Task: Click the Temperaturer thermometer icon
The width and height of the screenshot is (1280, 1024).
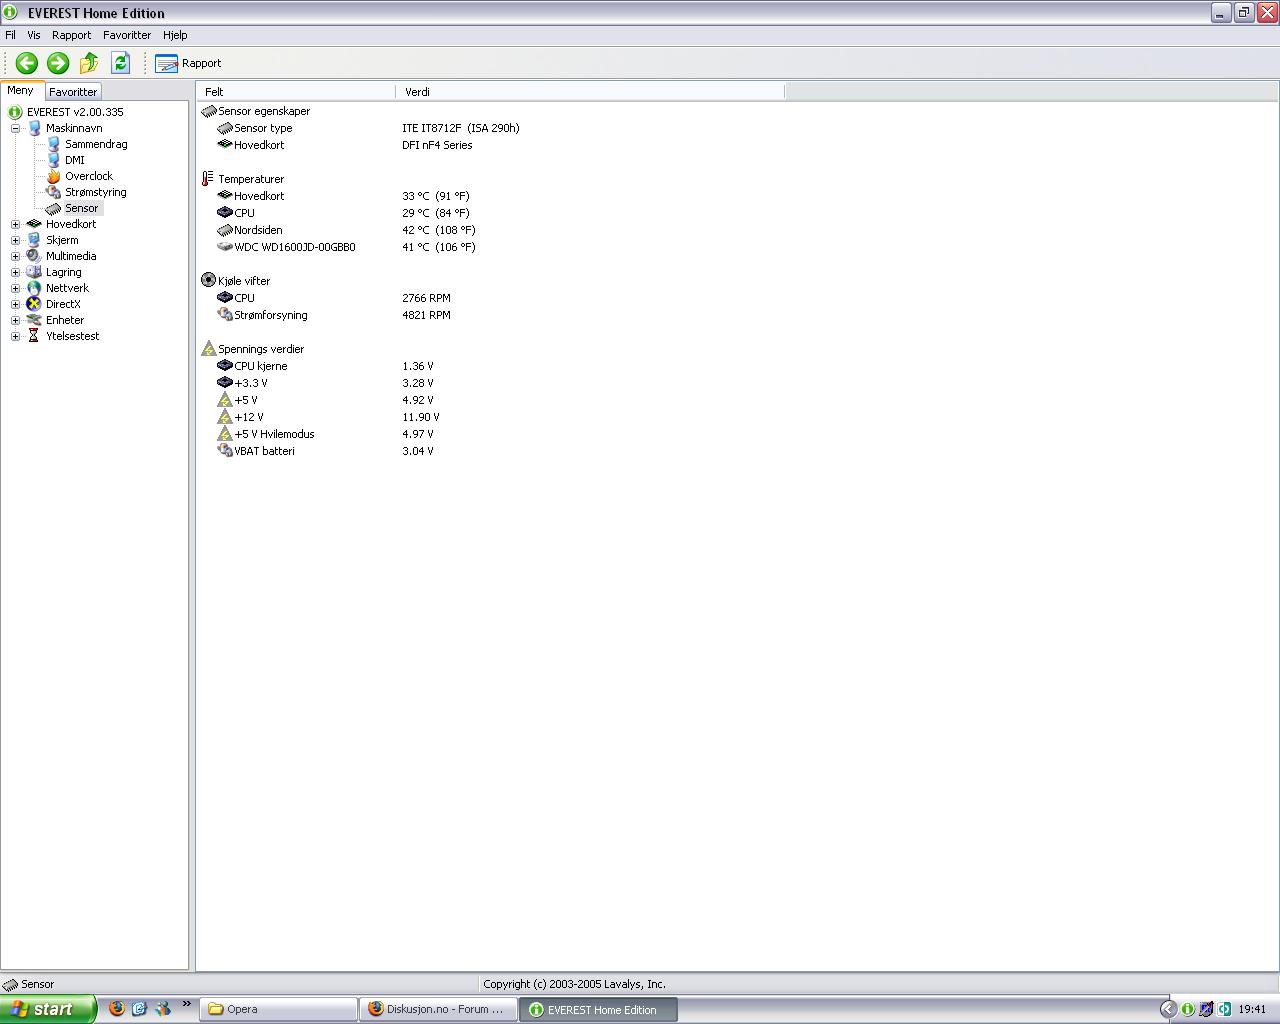Action: click(208, 179)
